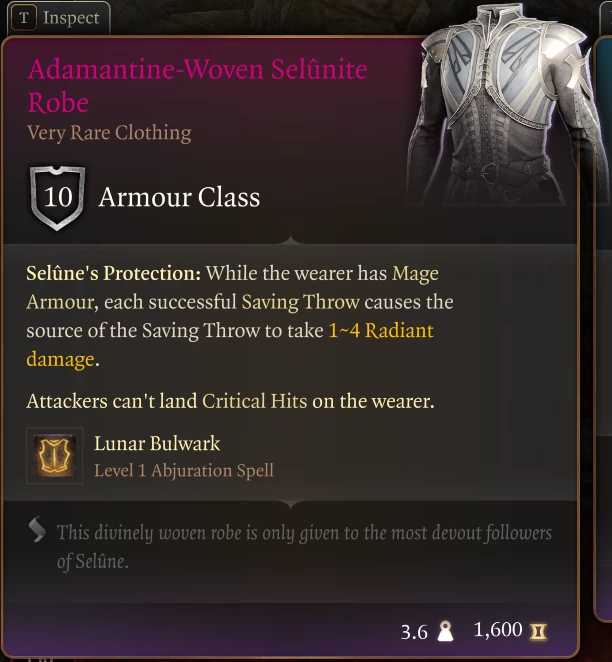Click the weight icon beside 3.6
This screenshot has height=662, width=612.
coord(445,632)
